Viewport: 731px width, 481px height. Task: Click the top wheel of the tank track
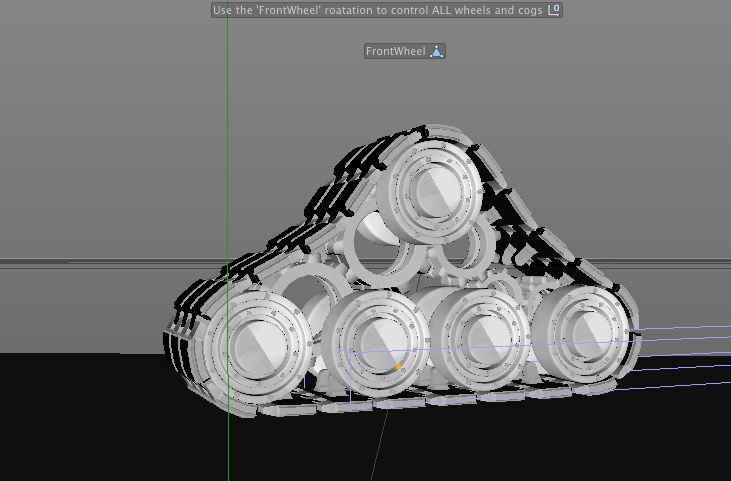tap(431, 191)
